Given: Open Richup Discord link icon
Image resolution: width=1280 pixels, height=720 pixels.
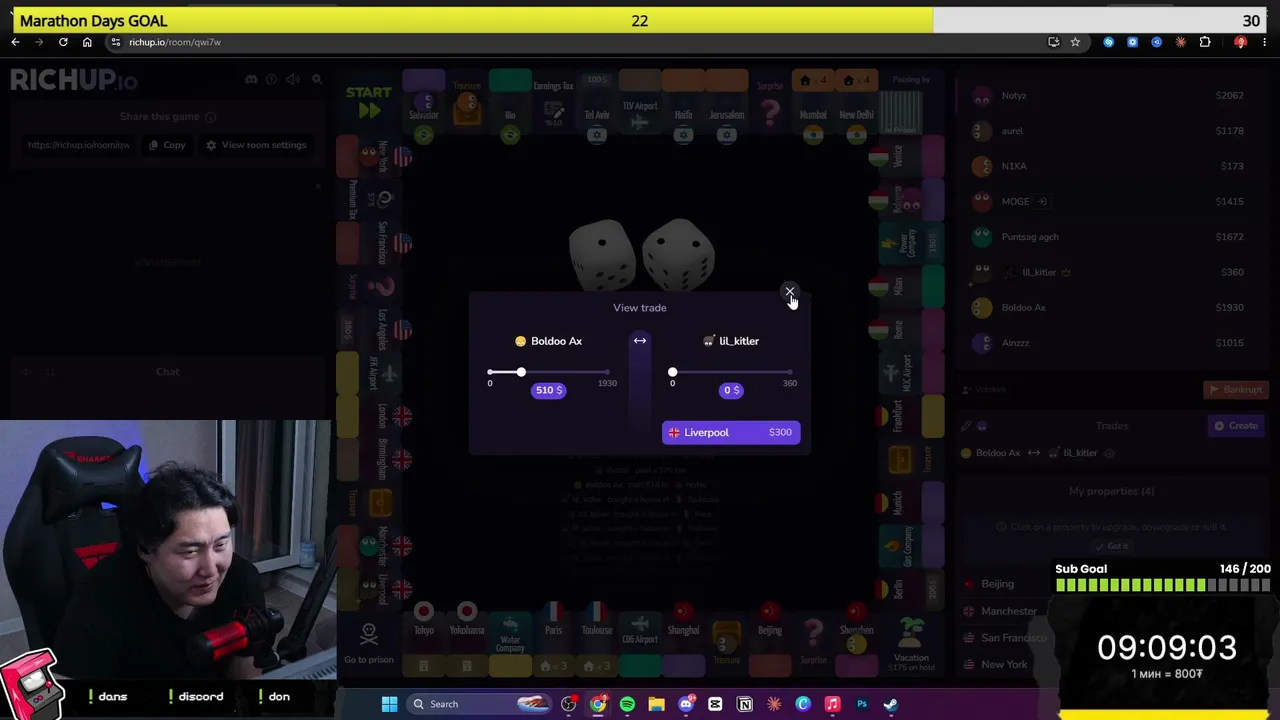Looking at the screenshot, I should [x=251, y=80].
